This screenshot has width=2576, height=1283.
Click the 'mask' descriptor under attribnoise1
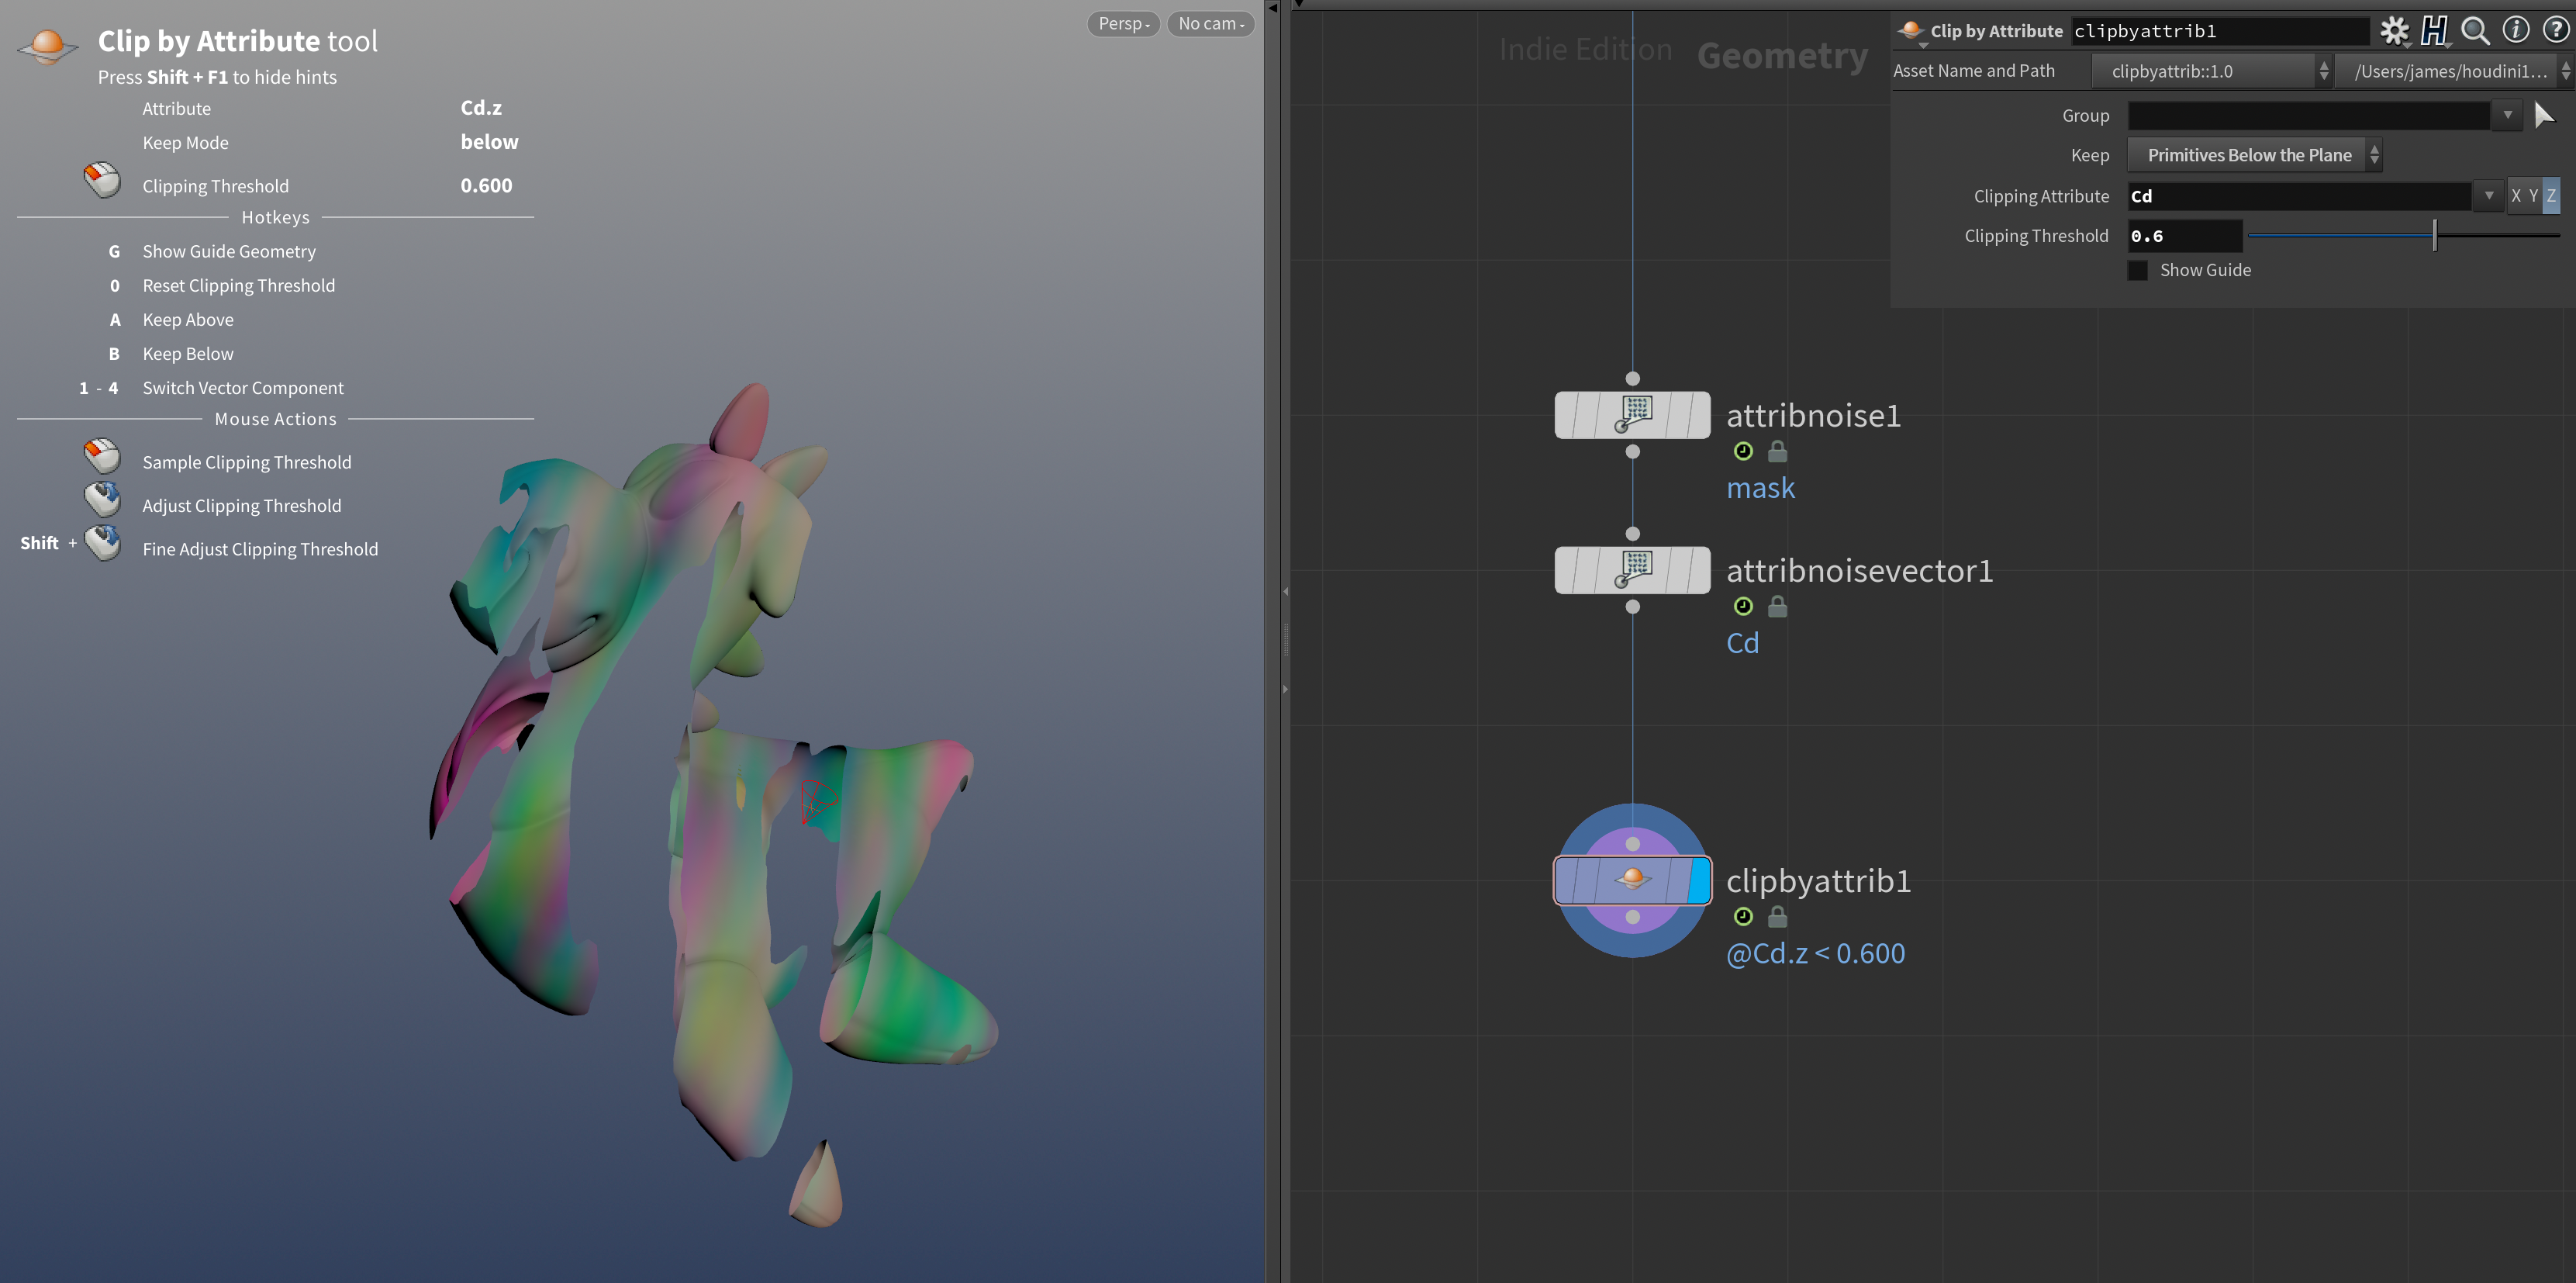pyautogui.click(x=1760, y=488)
